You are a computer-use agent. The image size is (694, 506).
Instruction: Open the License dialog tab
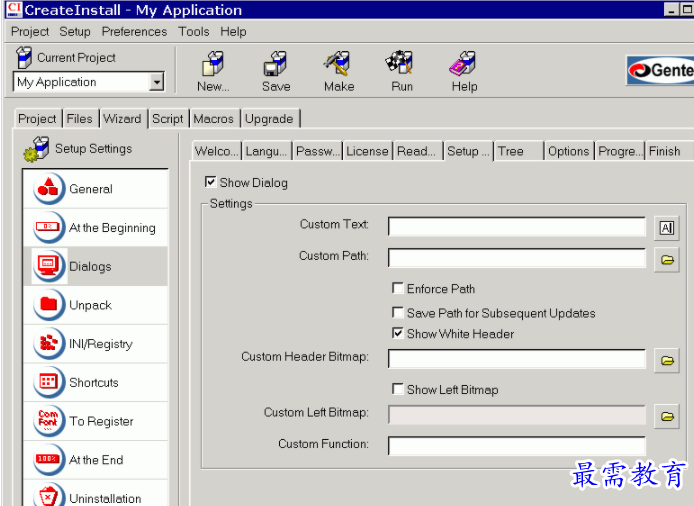pyautogui.click(x=367, y=151)
